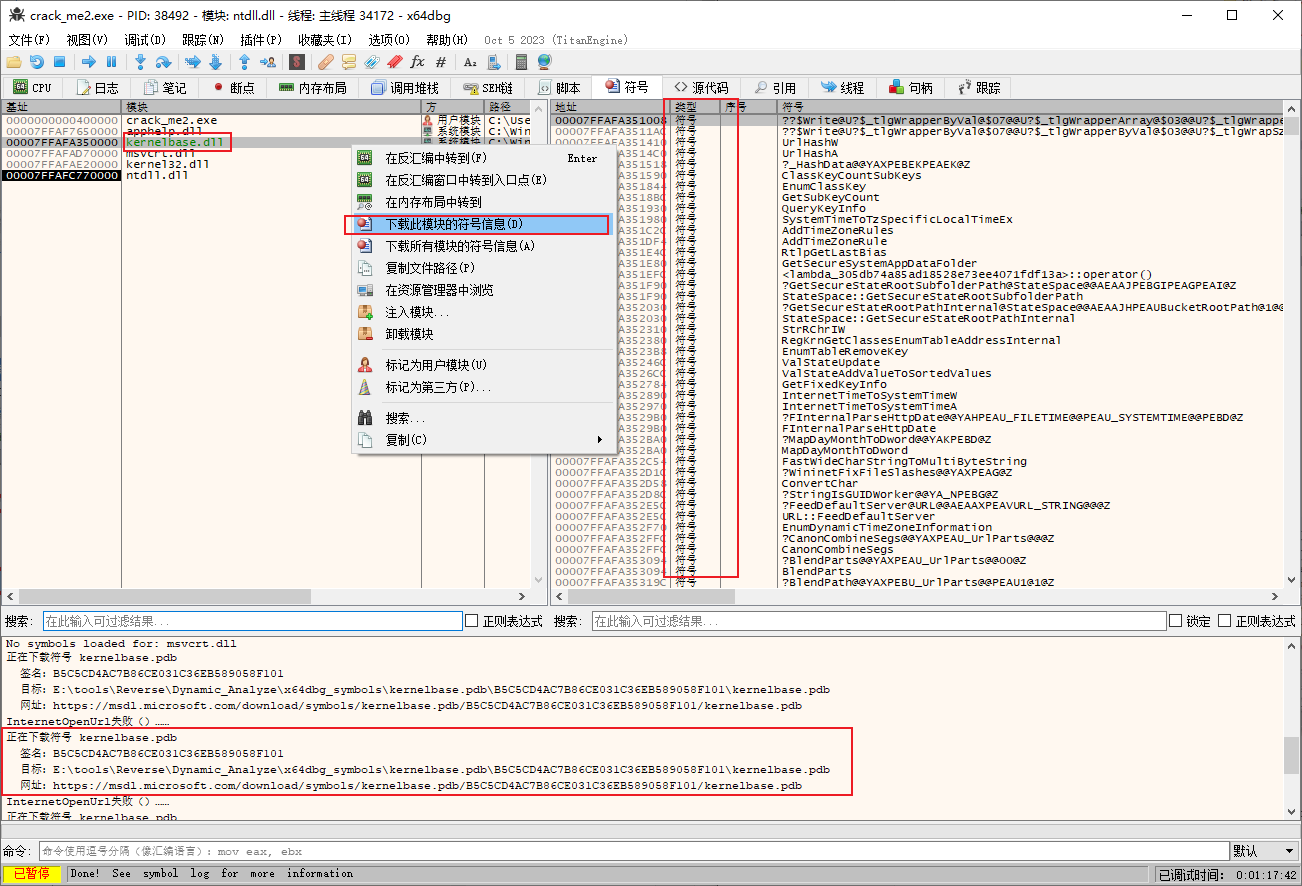Click the fx functions toolbar icon
The image size is (1302, 886).
[417, 62]
